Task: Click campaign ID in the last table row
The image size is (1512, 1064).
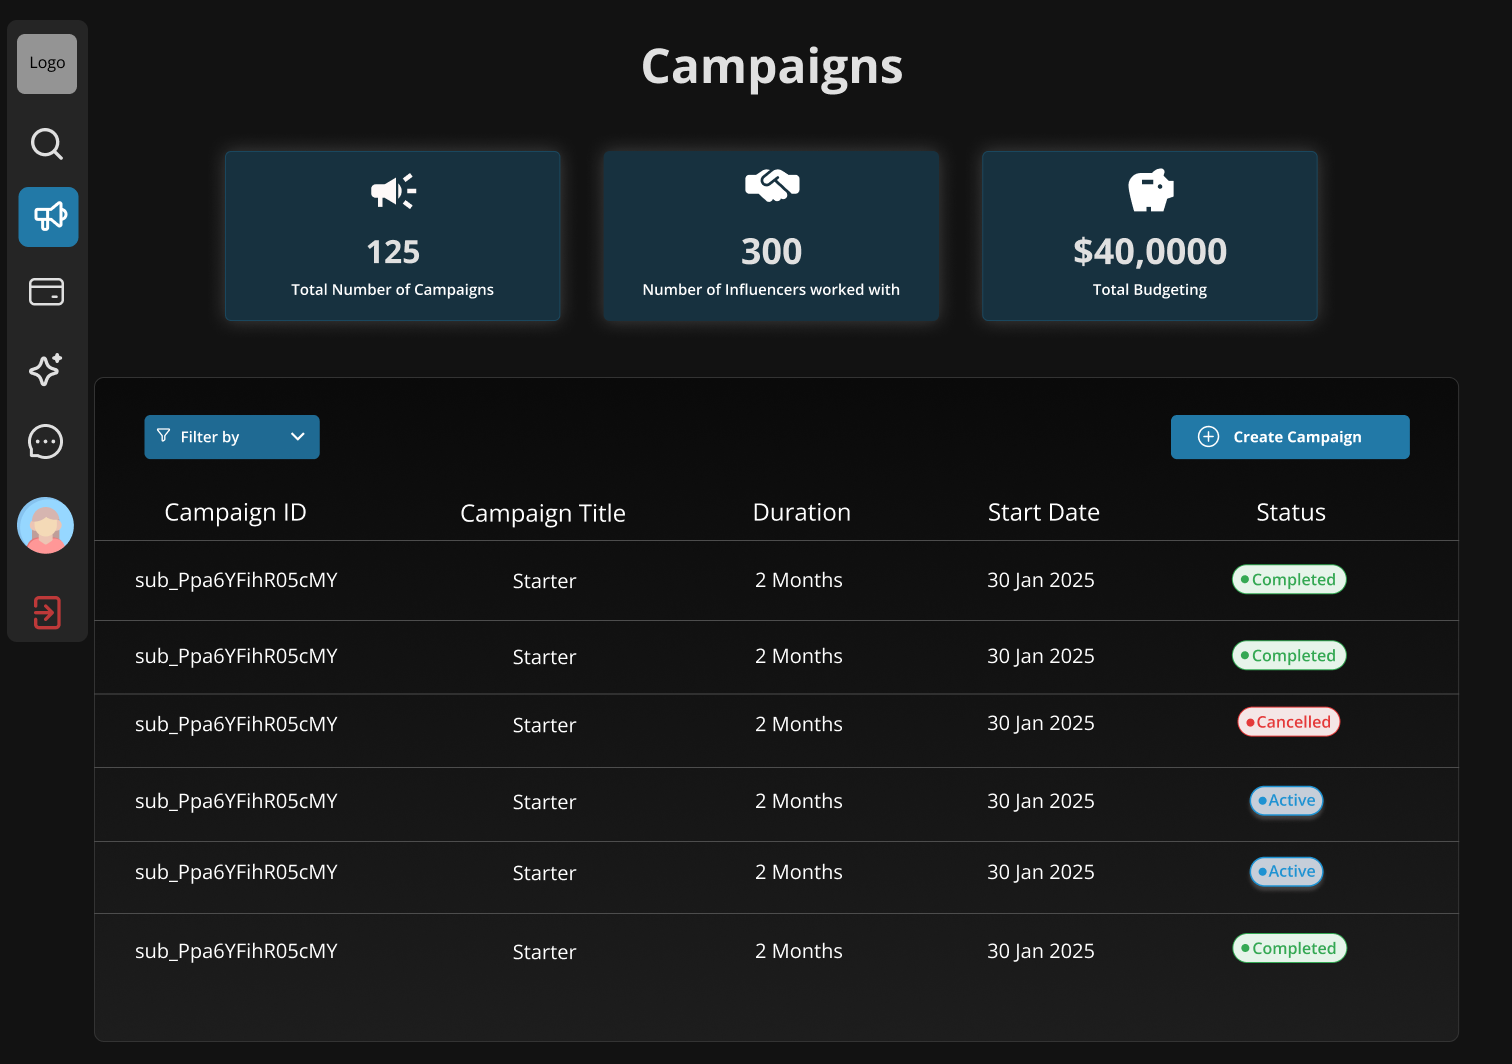Action: click(x=236, y=952)
